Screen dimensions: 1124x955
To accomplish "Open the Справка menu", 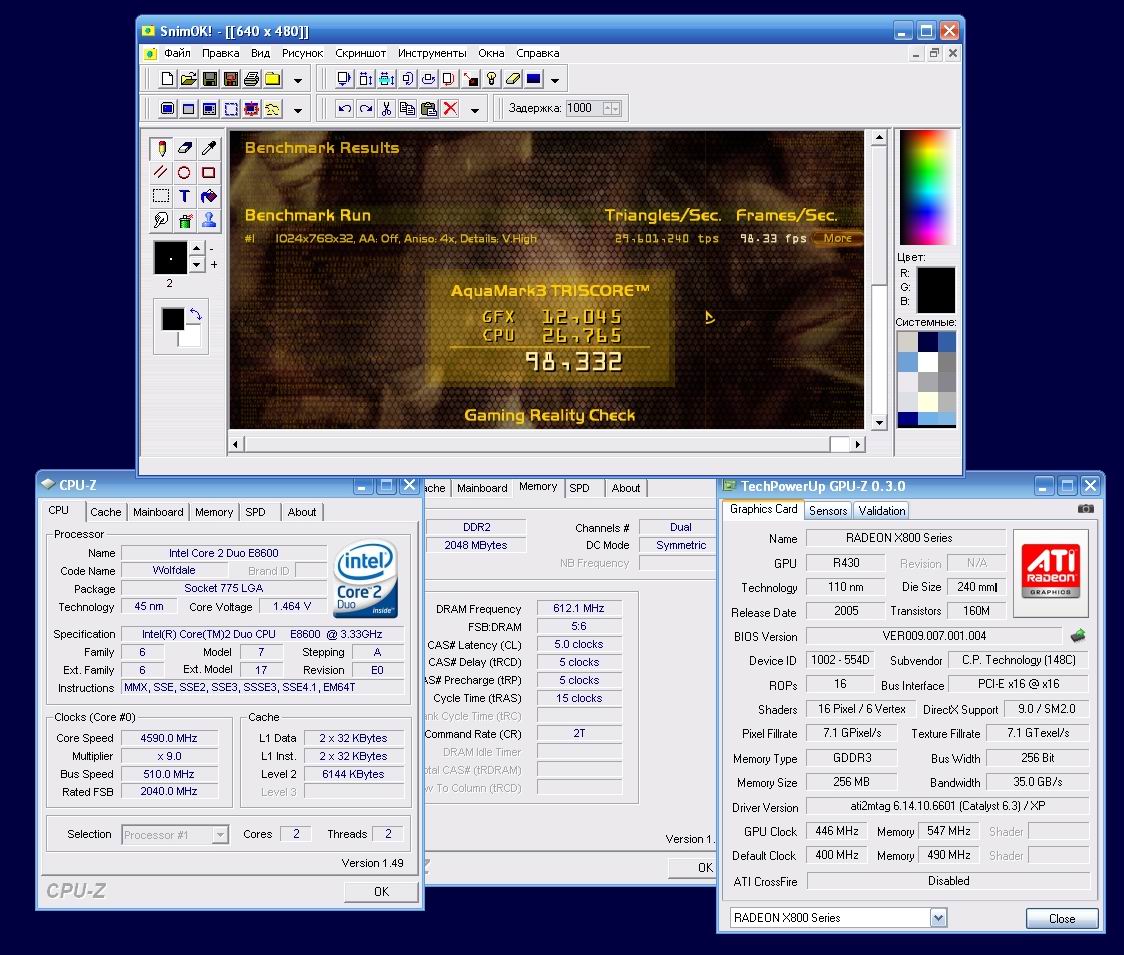I will [538, 53].
